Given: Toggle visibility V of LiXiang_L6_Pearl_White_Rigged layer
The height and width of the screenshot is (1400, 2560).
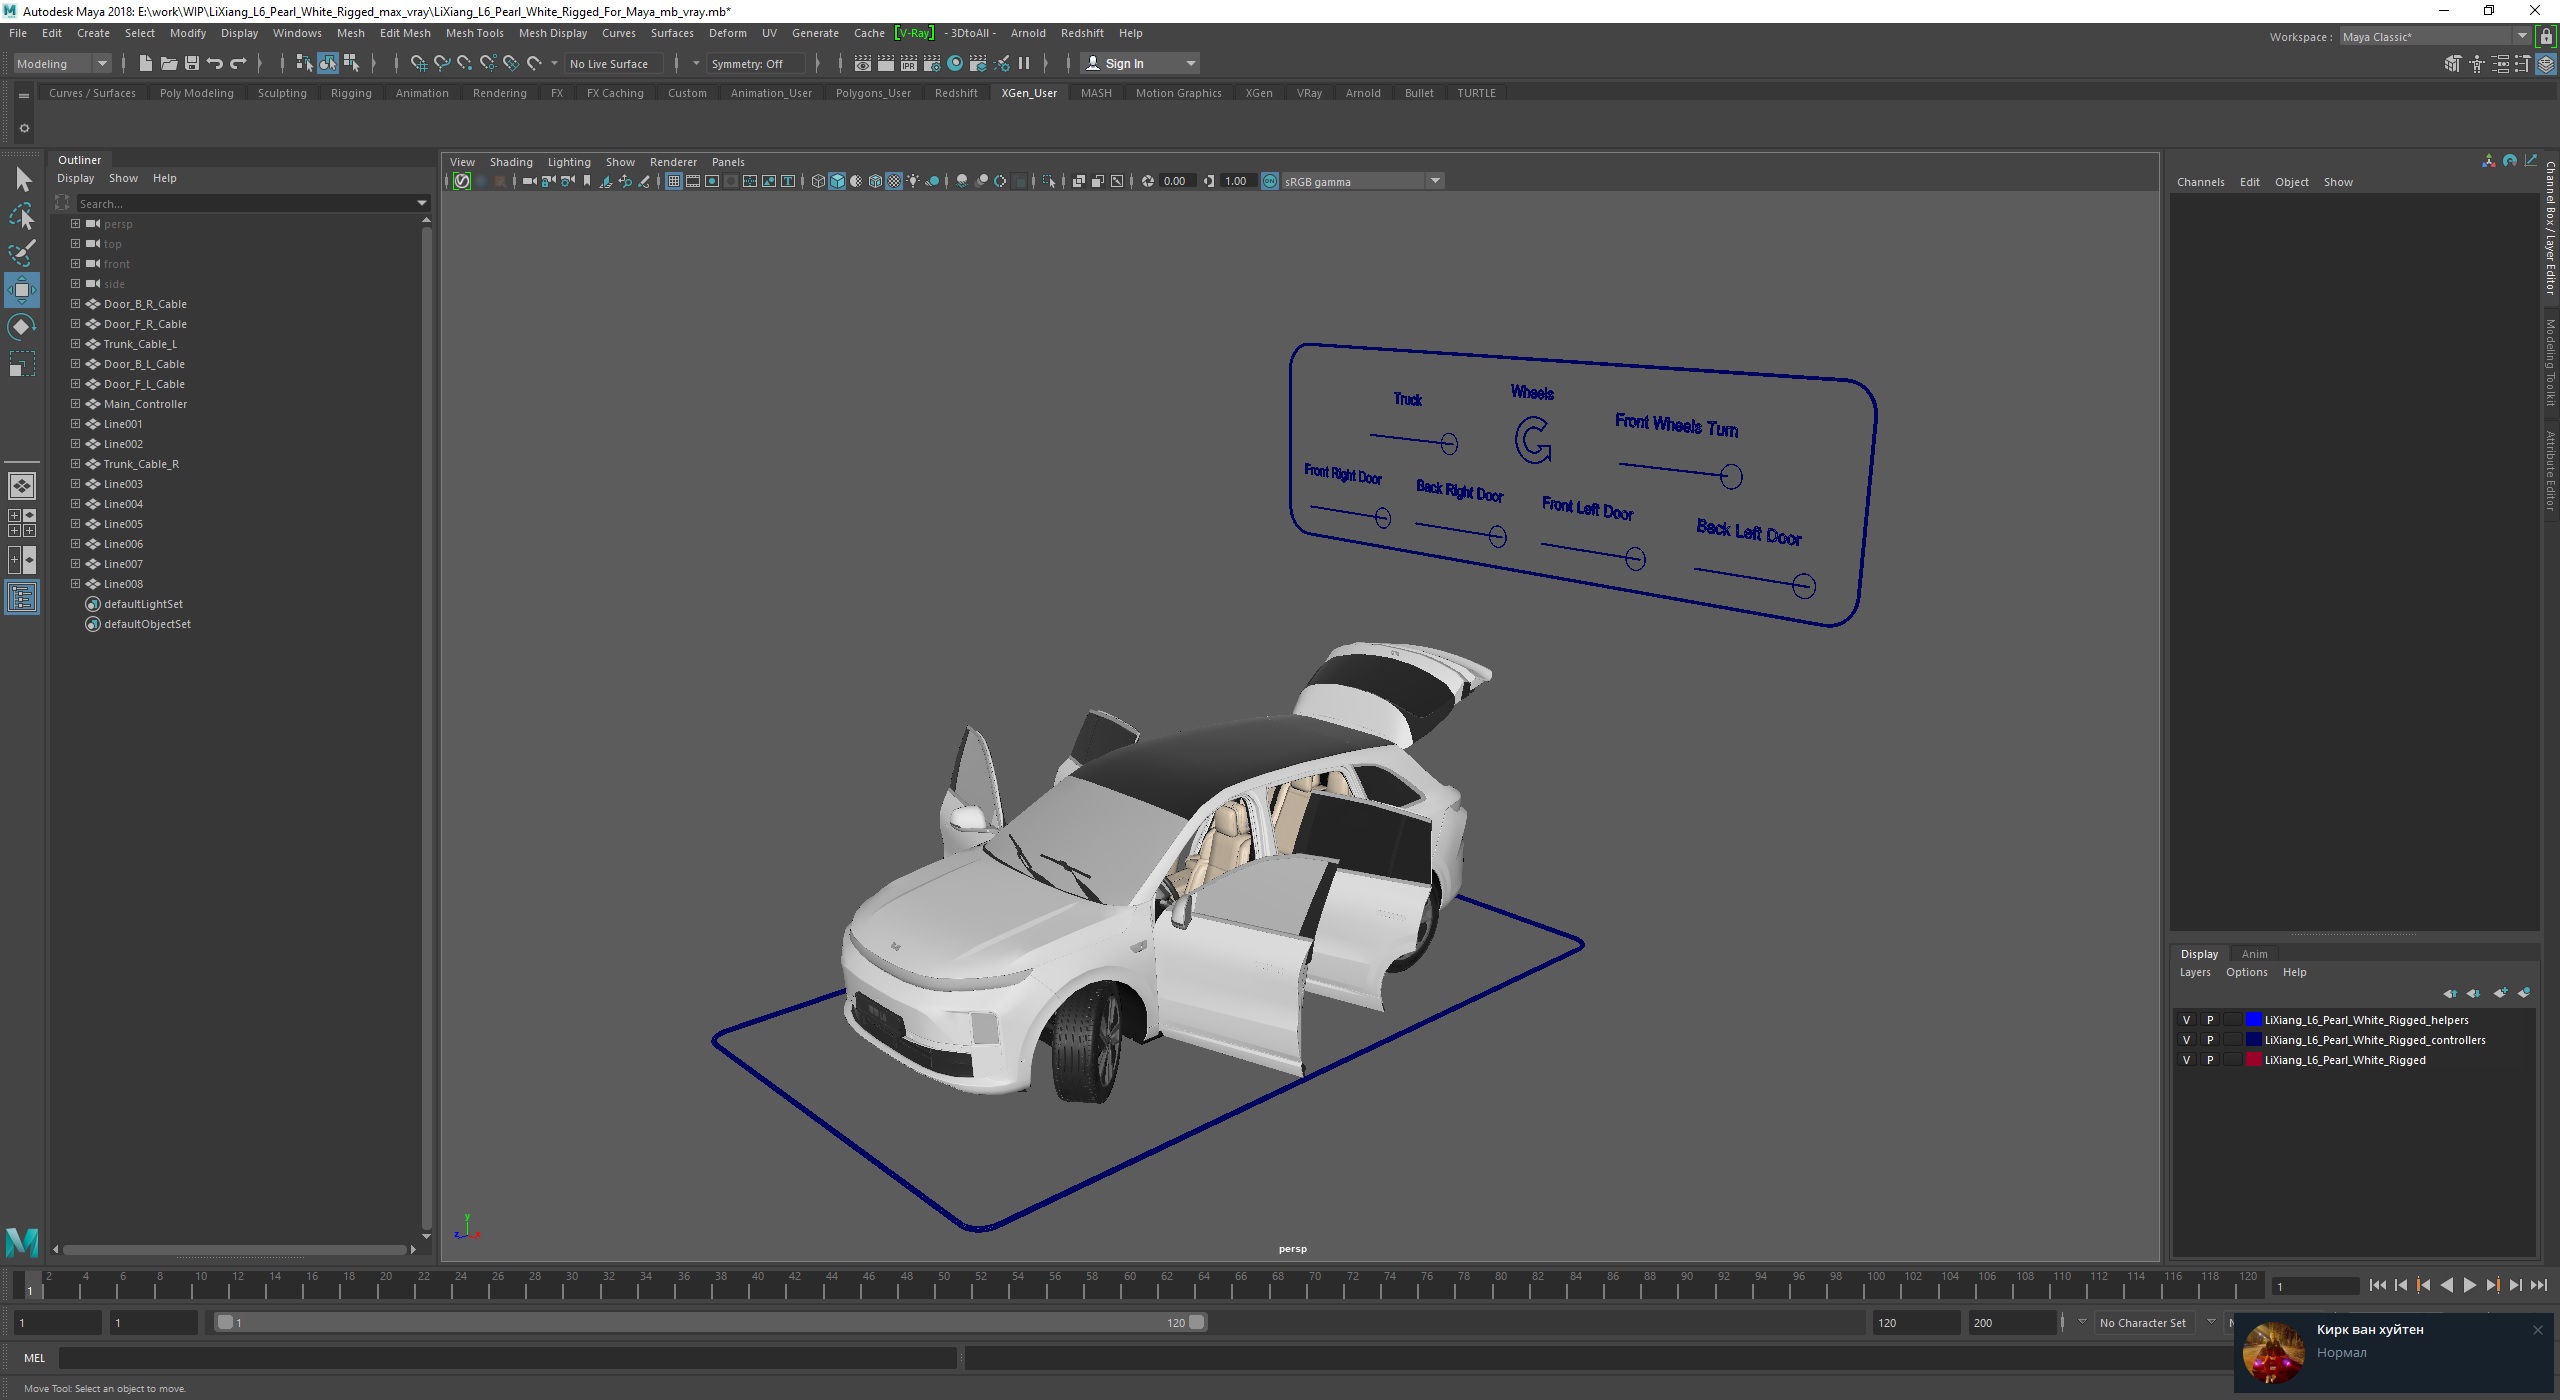Looking at the screenshot, I should [x=2186, y=1060].
